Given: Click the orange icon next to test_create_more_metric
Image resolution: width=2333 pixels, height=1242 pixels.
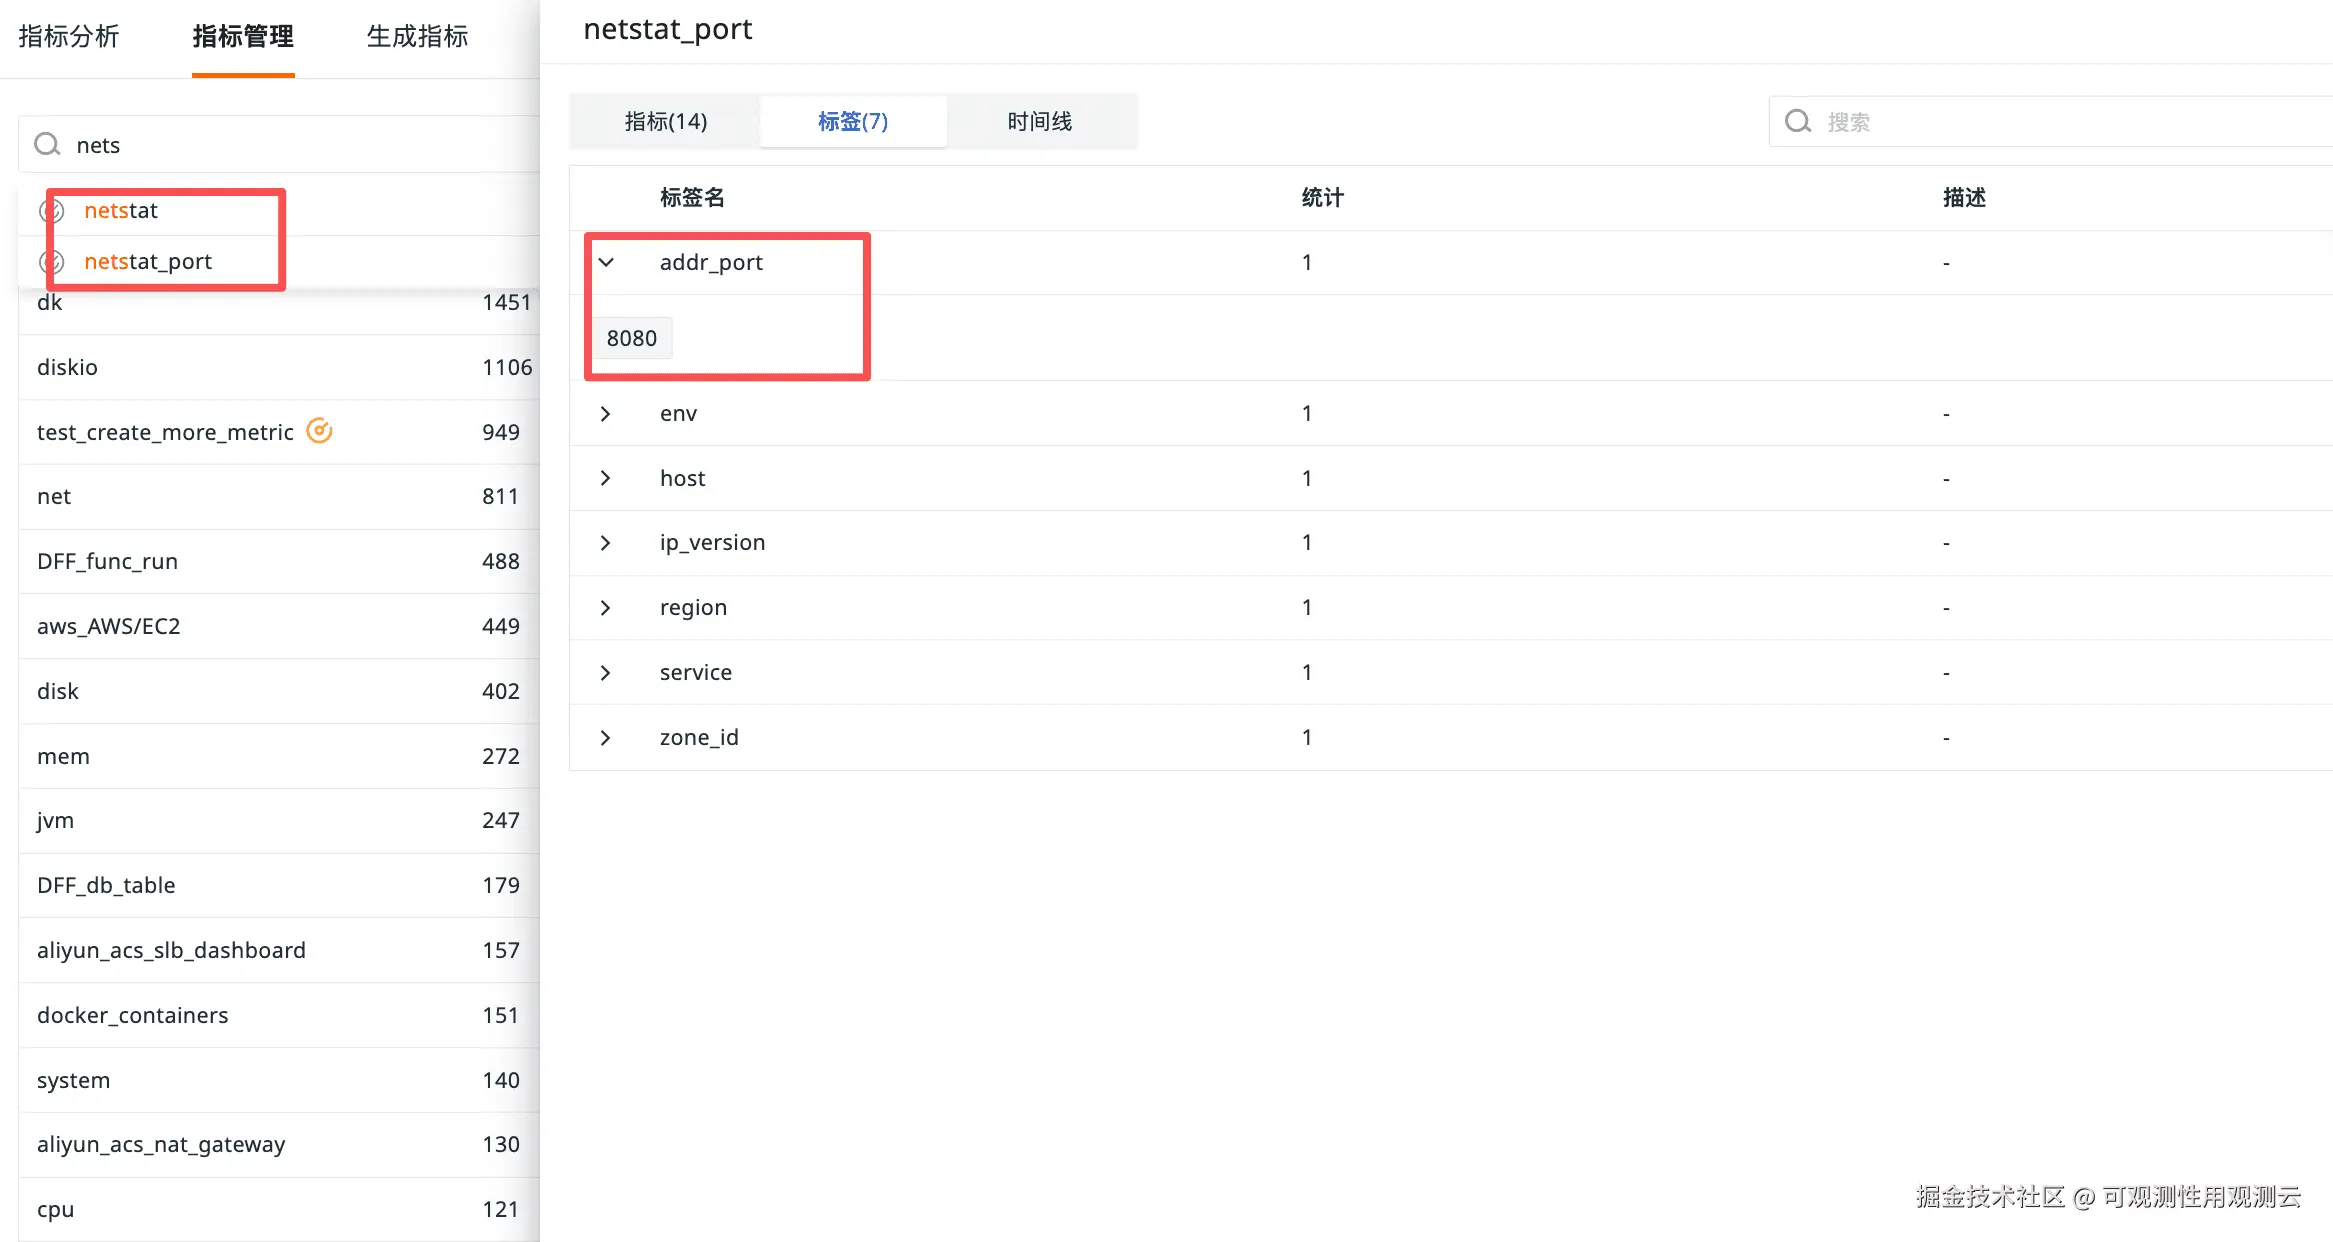Looking at the screenshot, I should click(319, 431).
